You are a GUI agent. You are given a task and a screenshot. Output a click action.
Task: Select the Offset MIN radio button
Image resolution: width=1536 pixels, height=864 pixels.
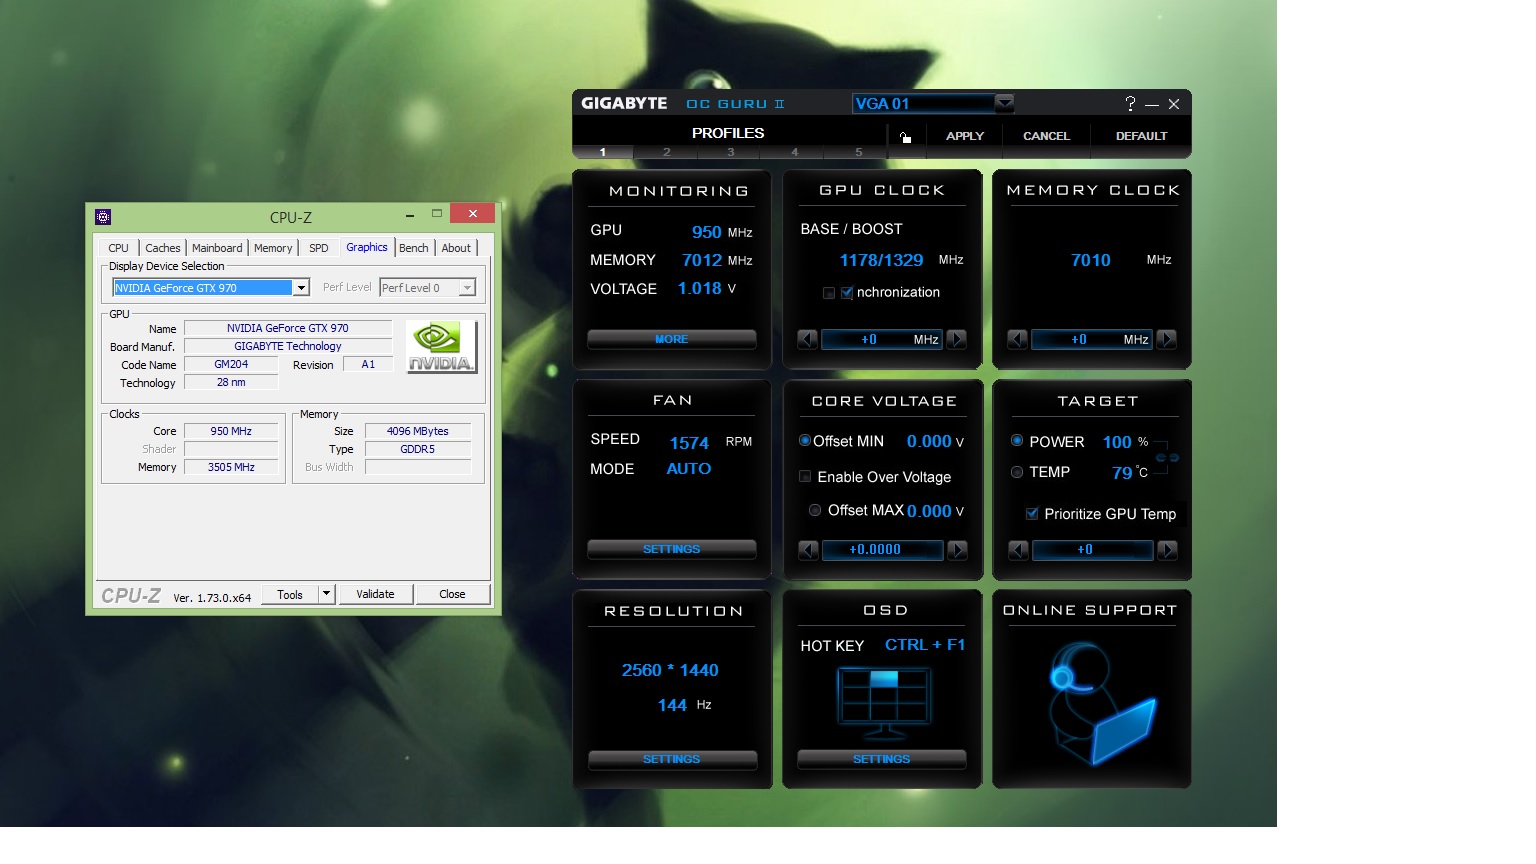(x=805, y=441)
